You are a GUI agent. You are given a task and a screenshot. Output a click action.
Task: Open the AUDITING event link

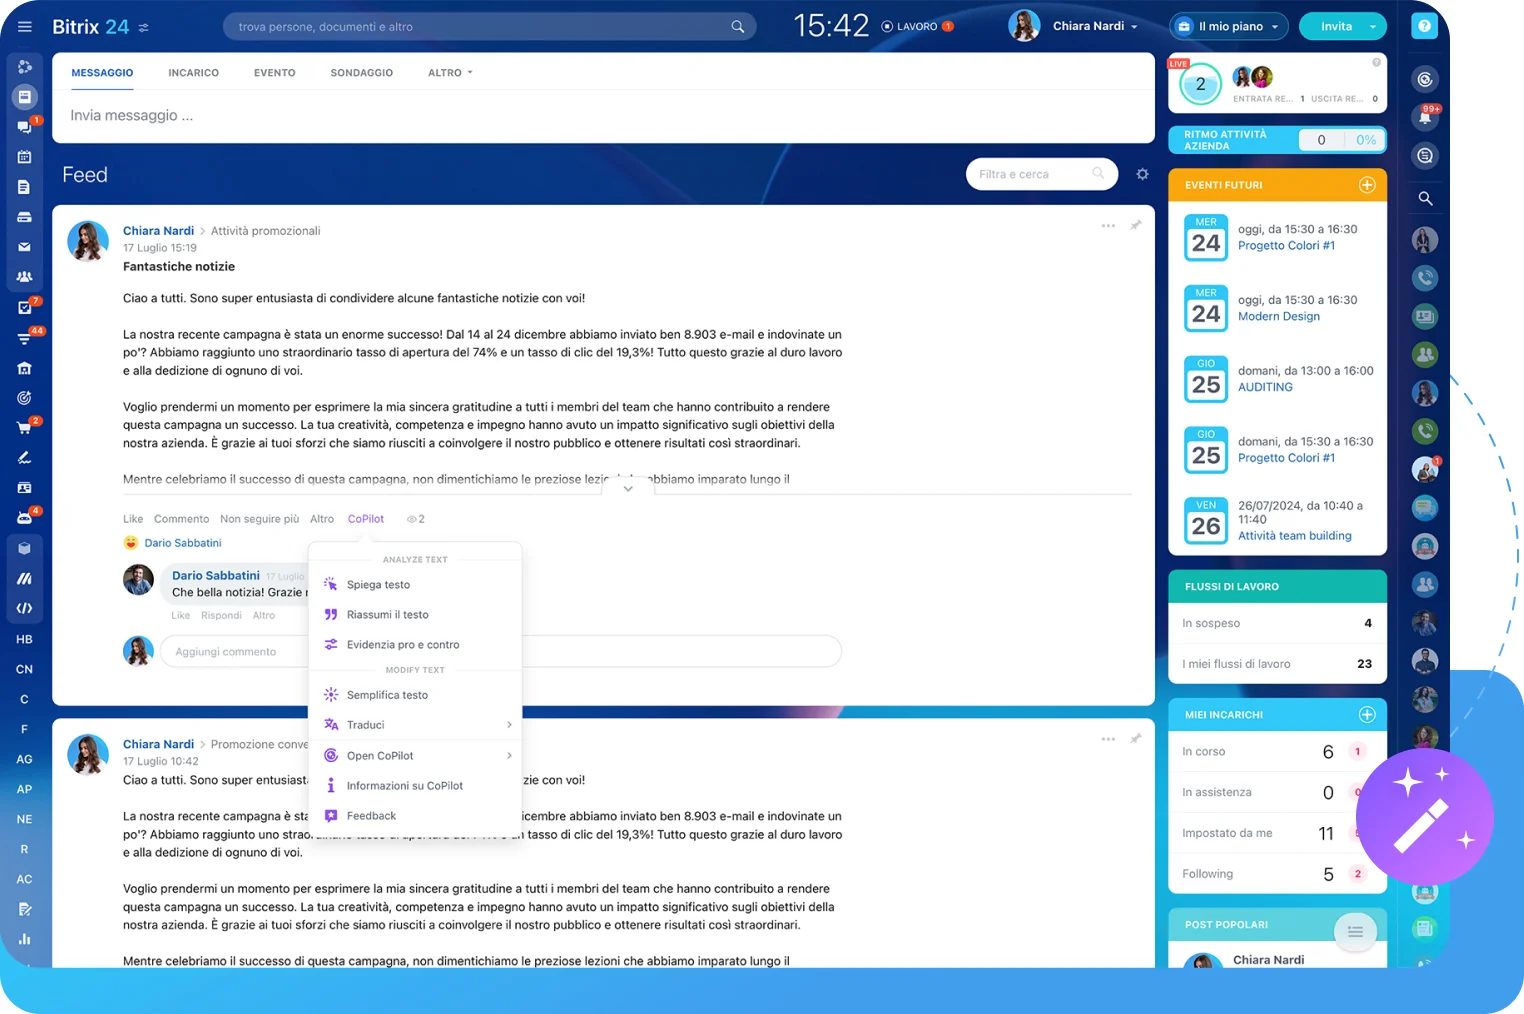tap(1265, 387)
